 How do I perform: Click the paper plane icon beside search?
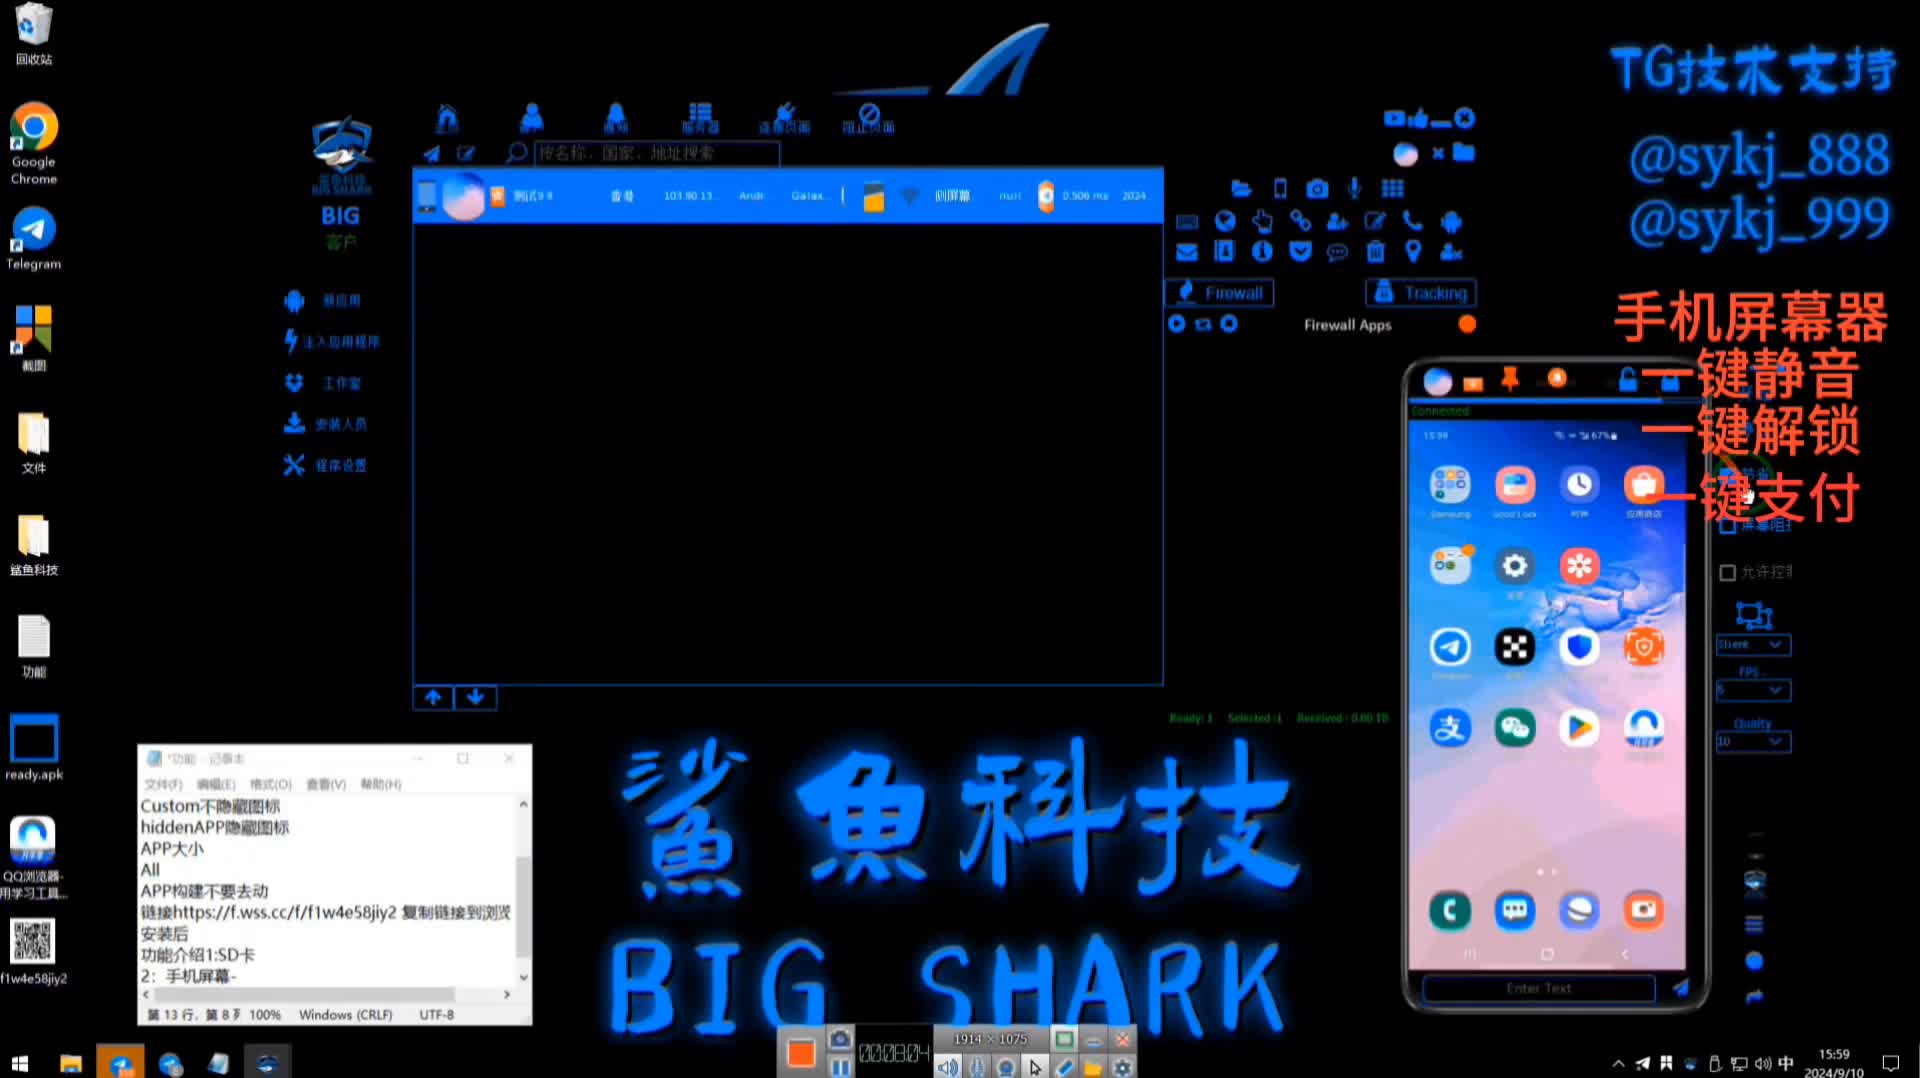point(432,153)
